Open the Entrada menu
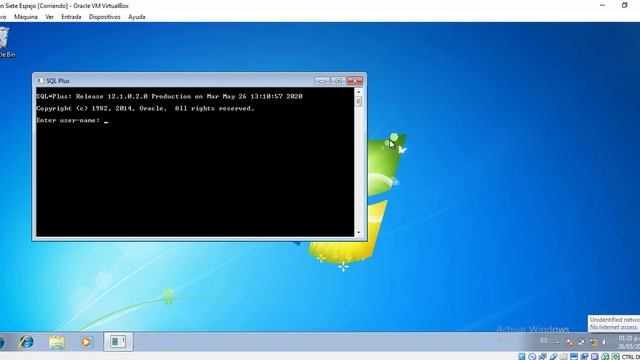The height and width of the screenshot is (360, 640). tap(71, 17)
